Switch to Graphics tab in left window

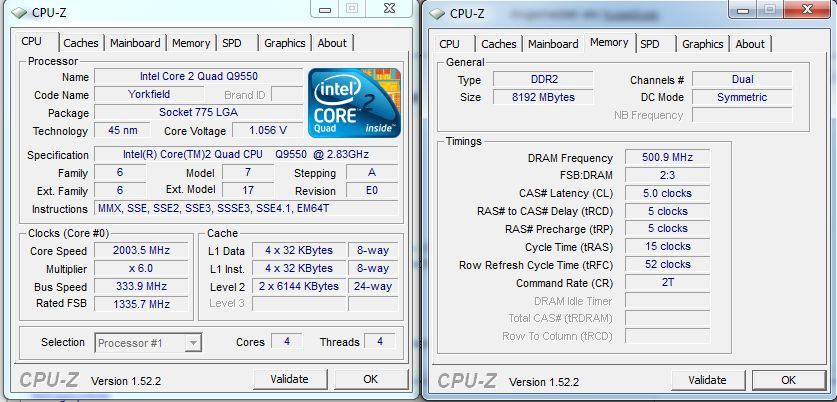tap(285, 43)
